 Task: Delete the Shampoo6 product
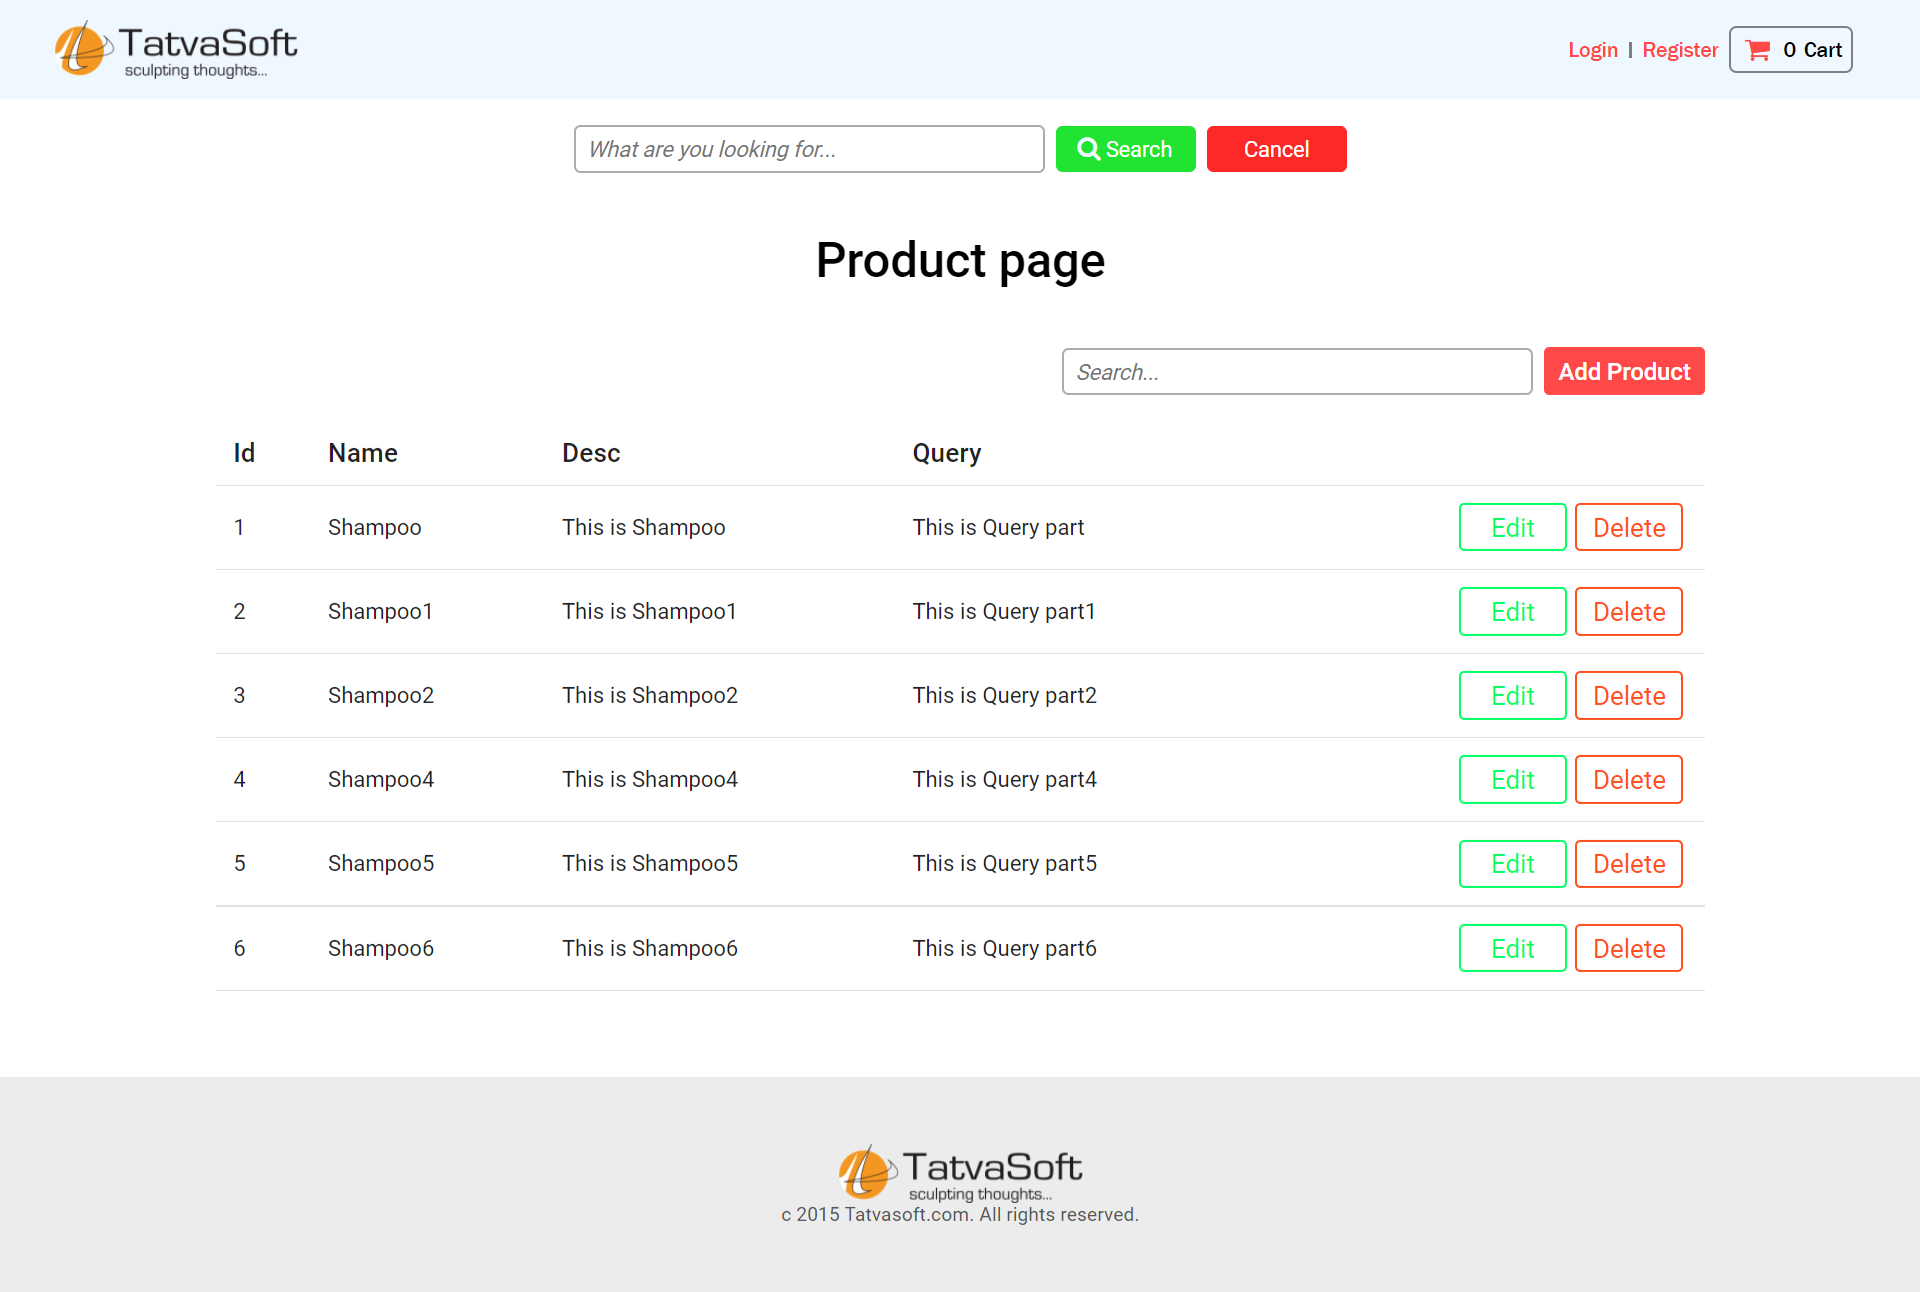pos(1628,948)
